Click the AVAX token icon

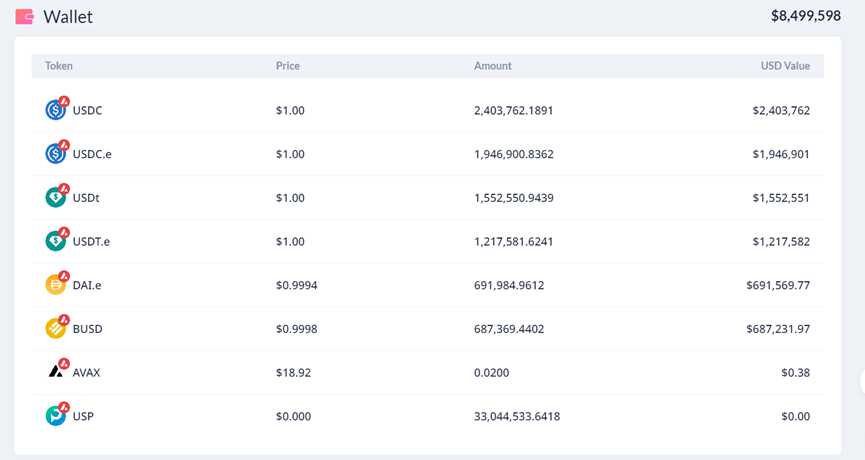(56, 372)
